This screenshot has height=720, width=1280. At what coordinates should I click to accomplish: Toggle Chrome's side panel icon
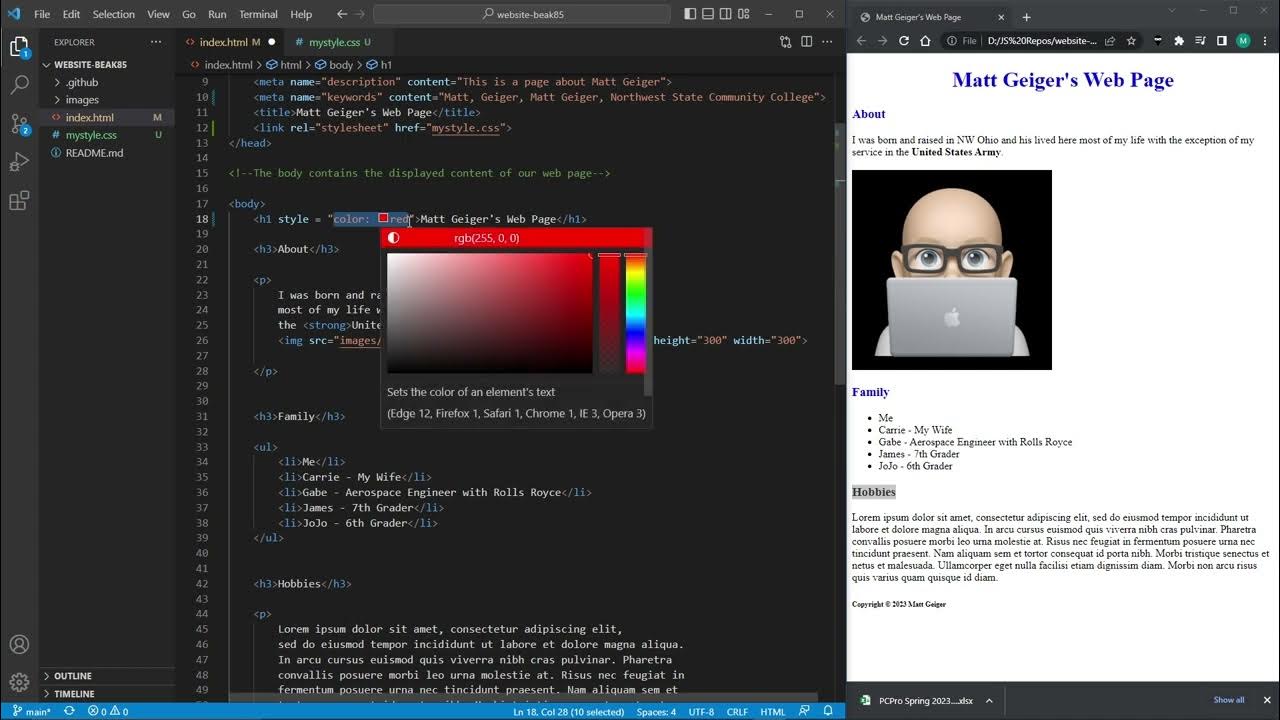click(1221, 41)
